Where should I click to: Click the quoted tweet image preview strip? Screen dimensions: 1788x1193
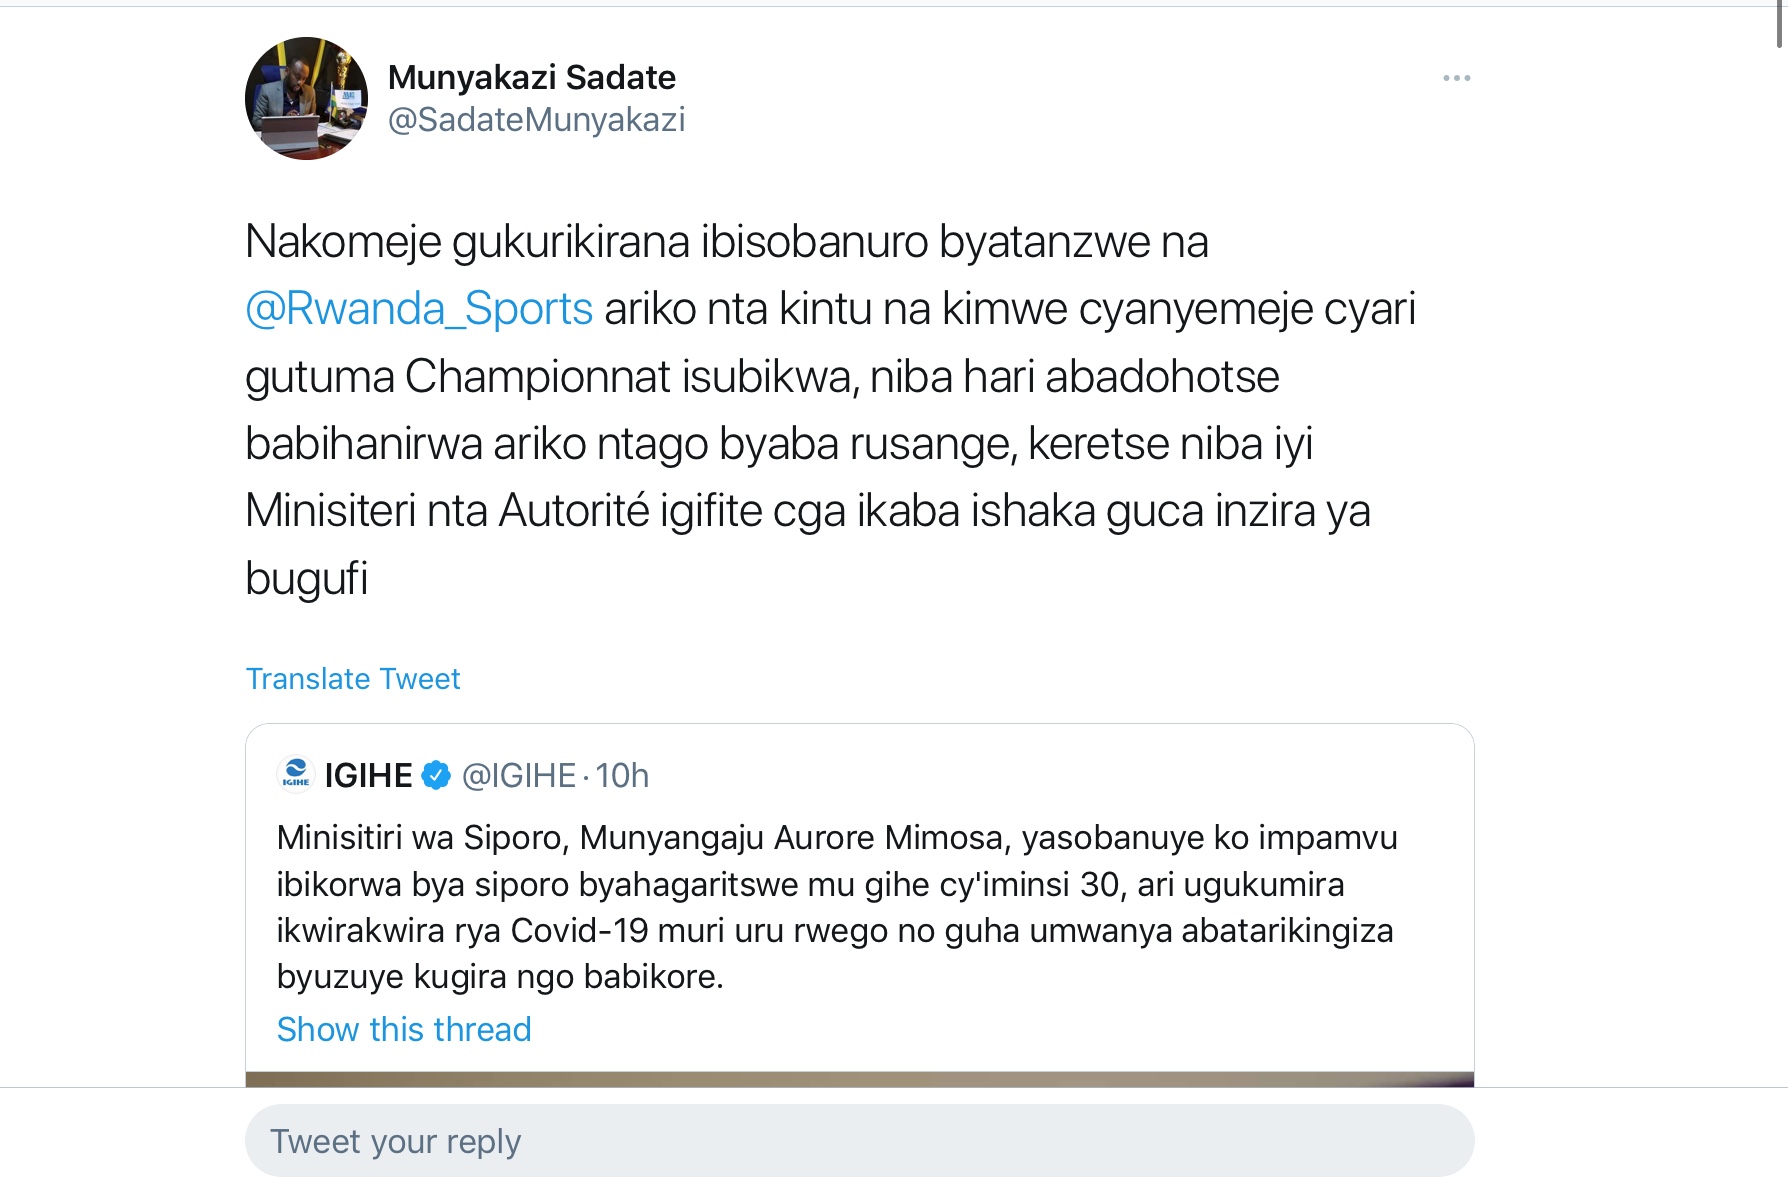point(859,1079)
